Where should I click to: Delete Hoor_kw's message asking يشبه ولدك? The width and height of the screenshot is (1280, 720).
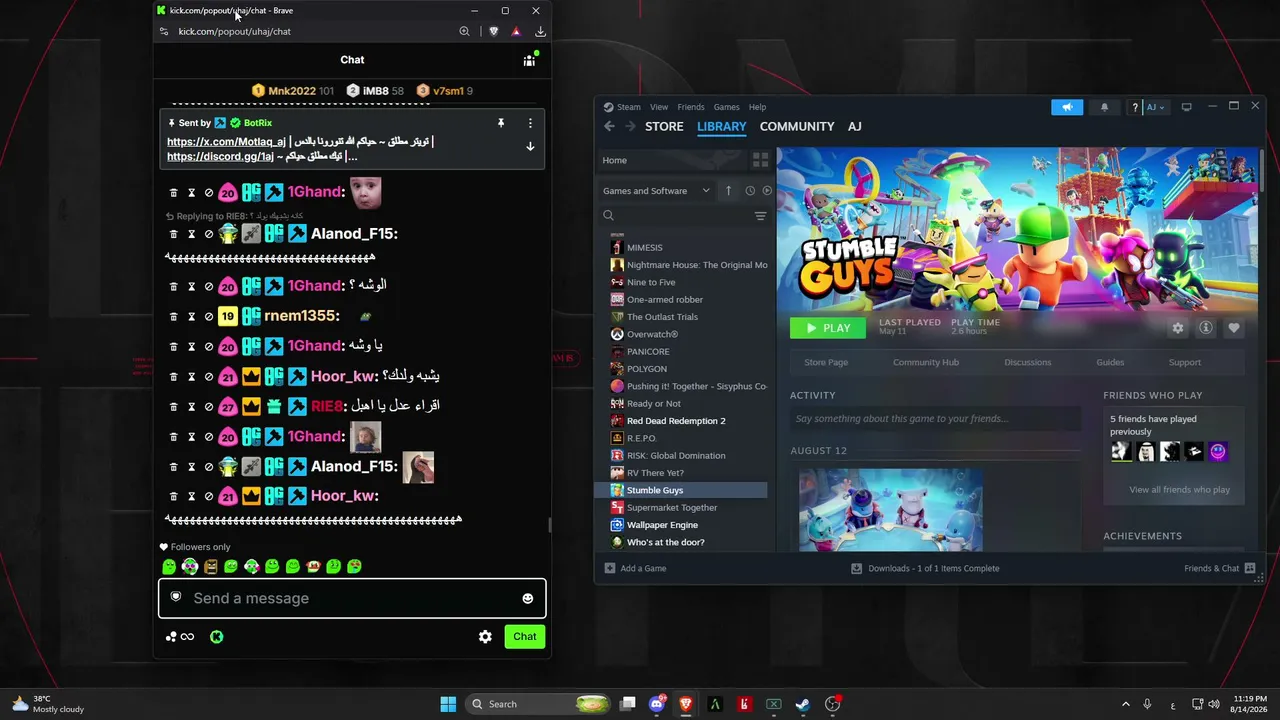pyautogui.click(x=173, y=376)
